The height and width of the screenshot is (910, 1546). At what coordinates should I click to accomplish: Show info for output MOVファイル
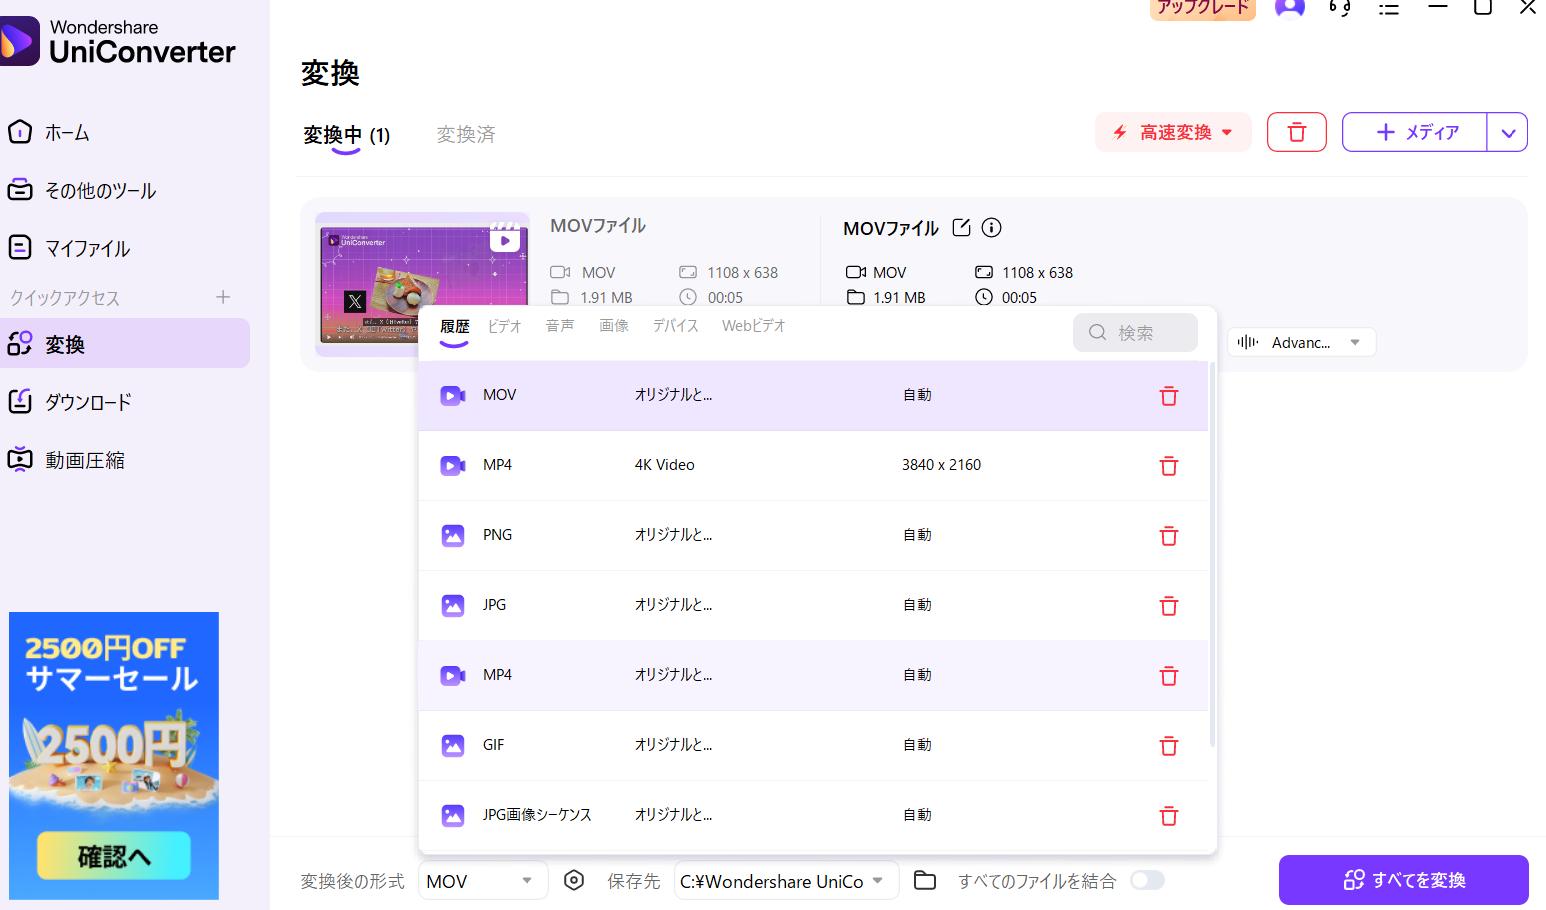tap(991, 227)
